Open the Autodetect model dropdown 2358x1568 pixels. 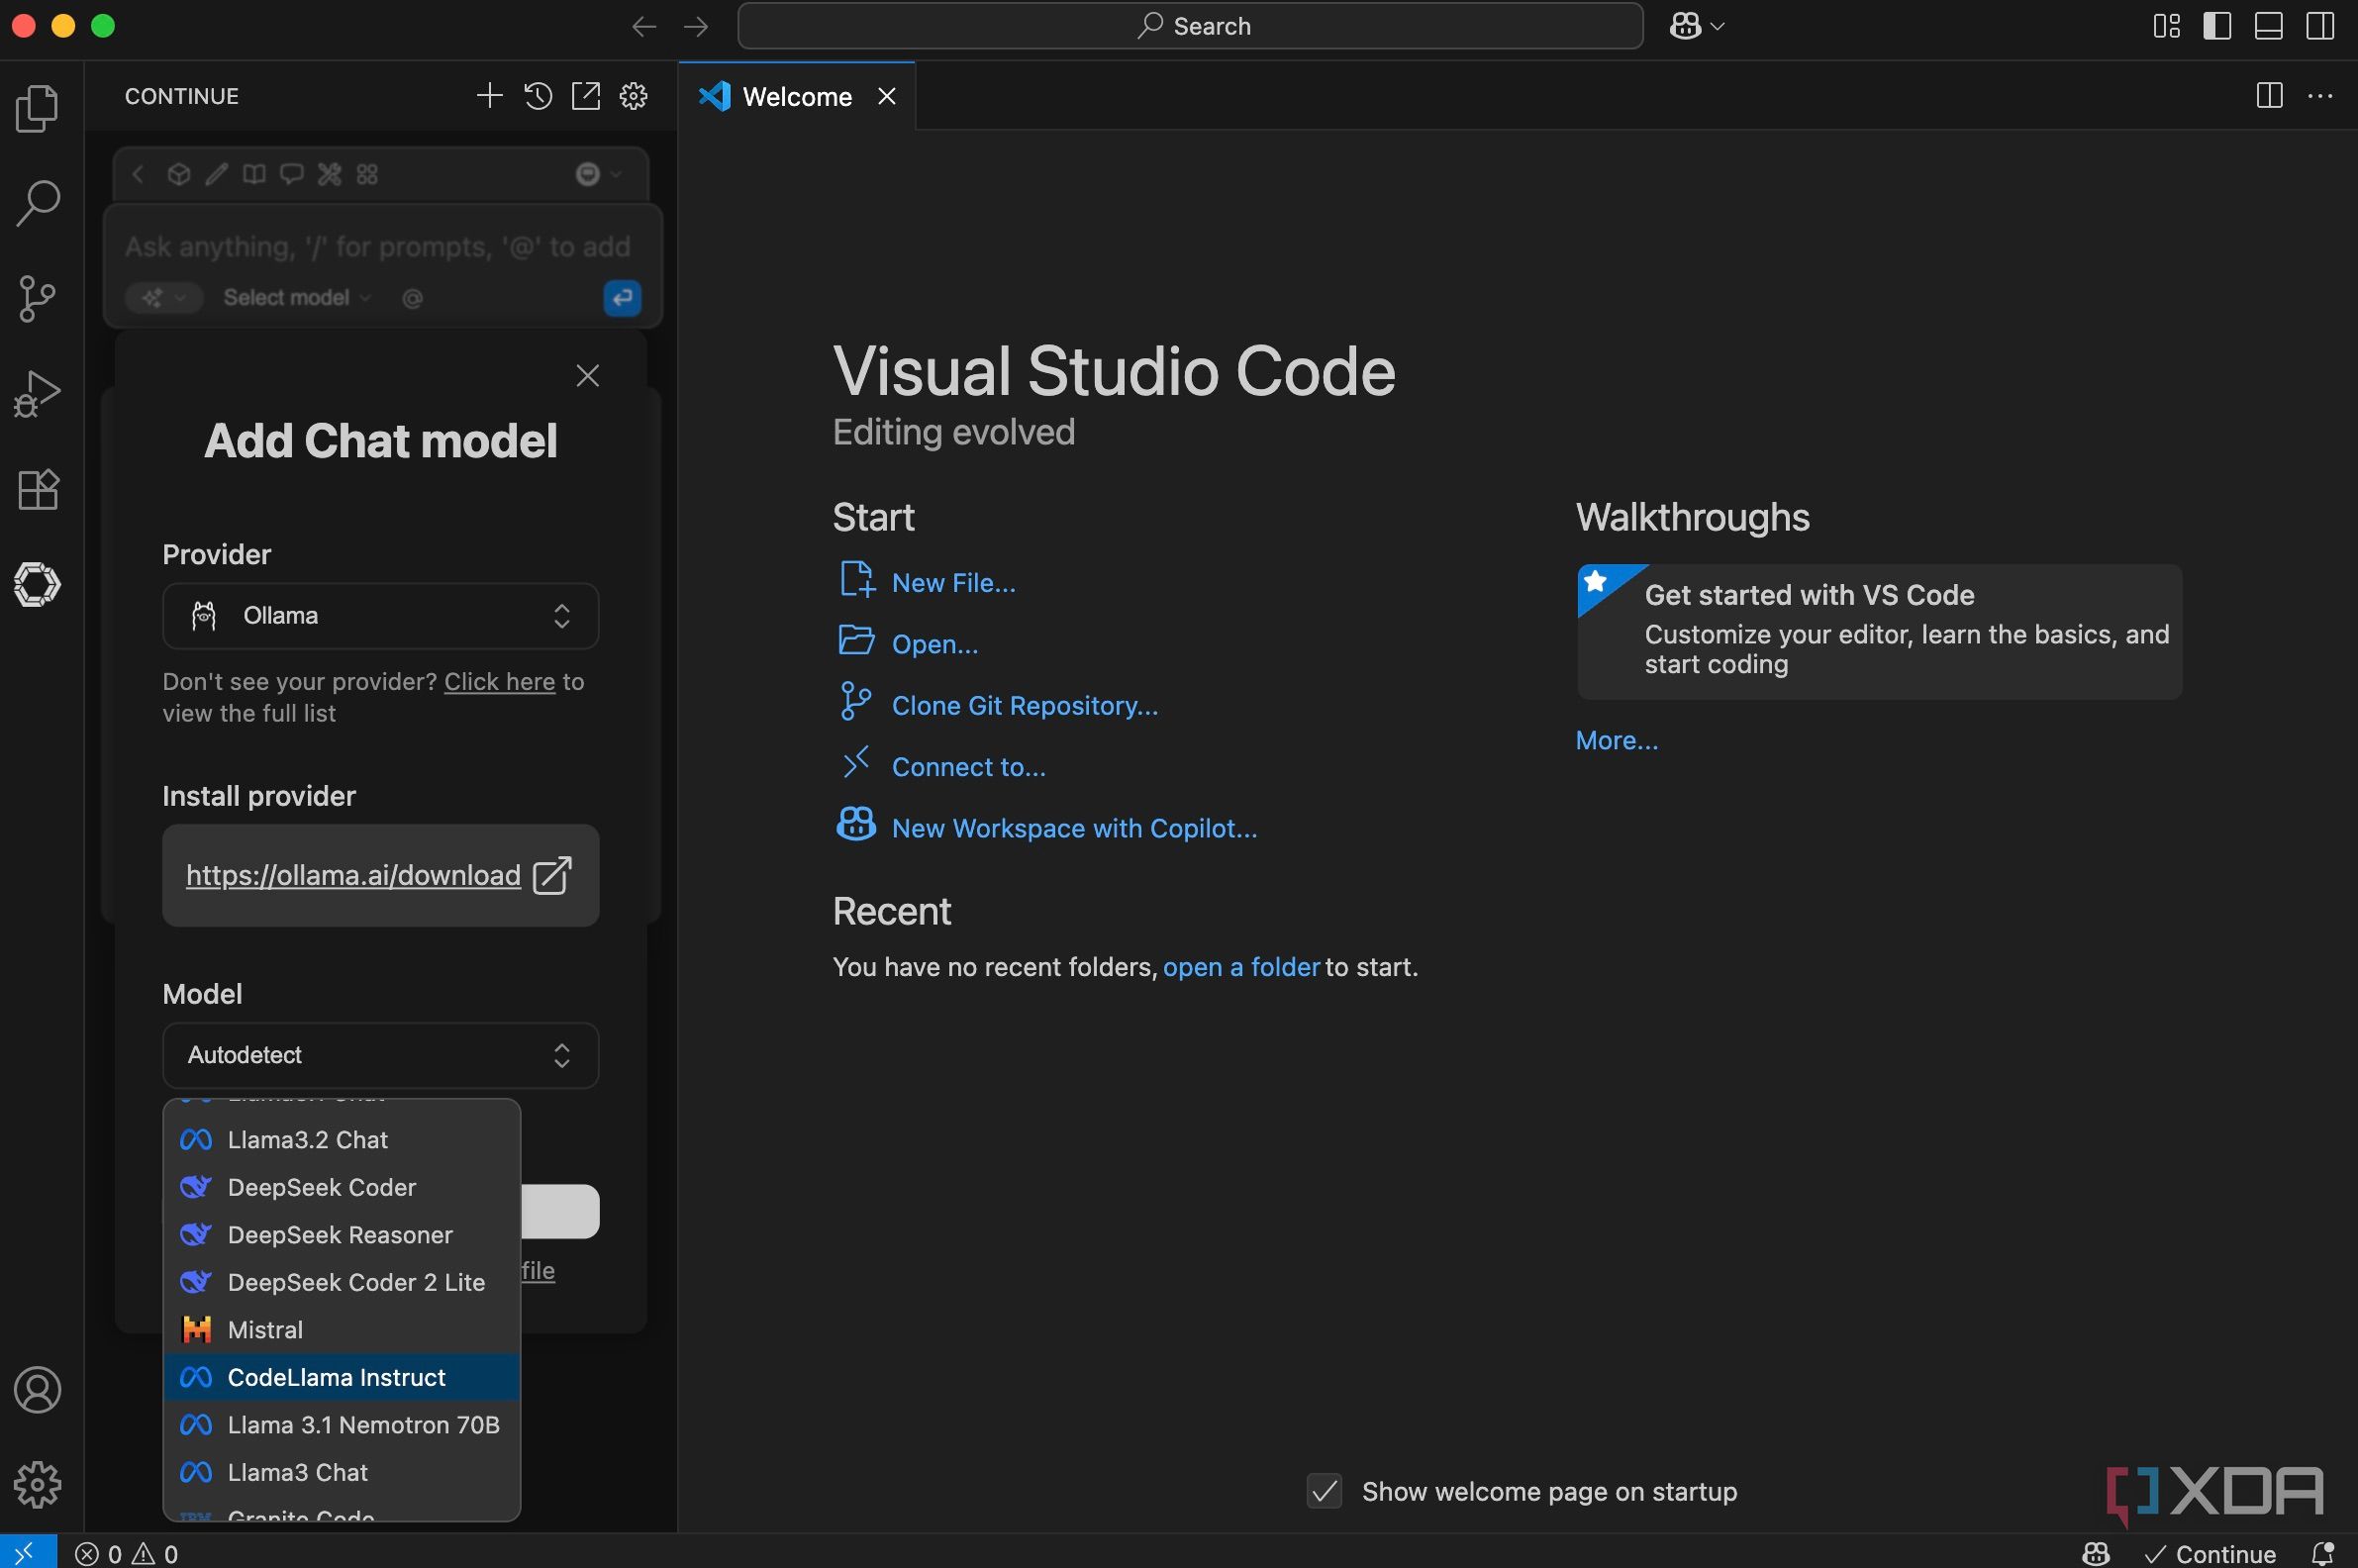click(x=380, y=1055)
